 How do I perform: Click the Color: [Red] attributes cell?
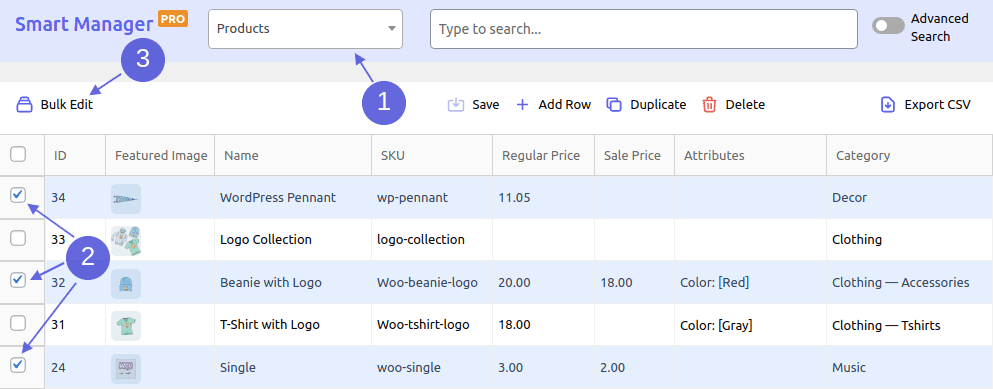coord(750,283)
